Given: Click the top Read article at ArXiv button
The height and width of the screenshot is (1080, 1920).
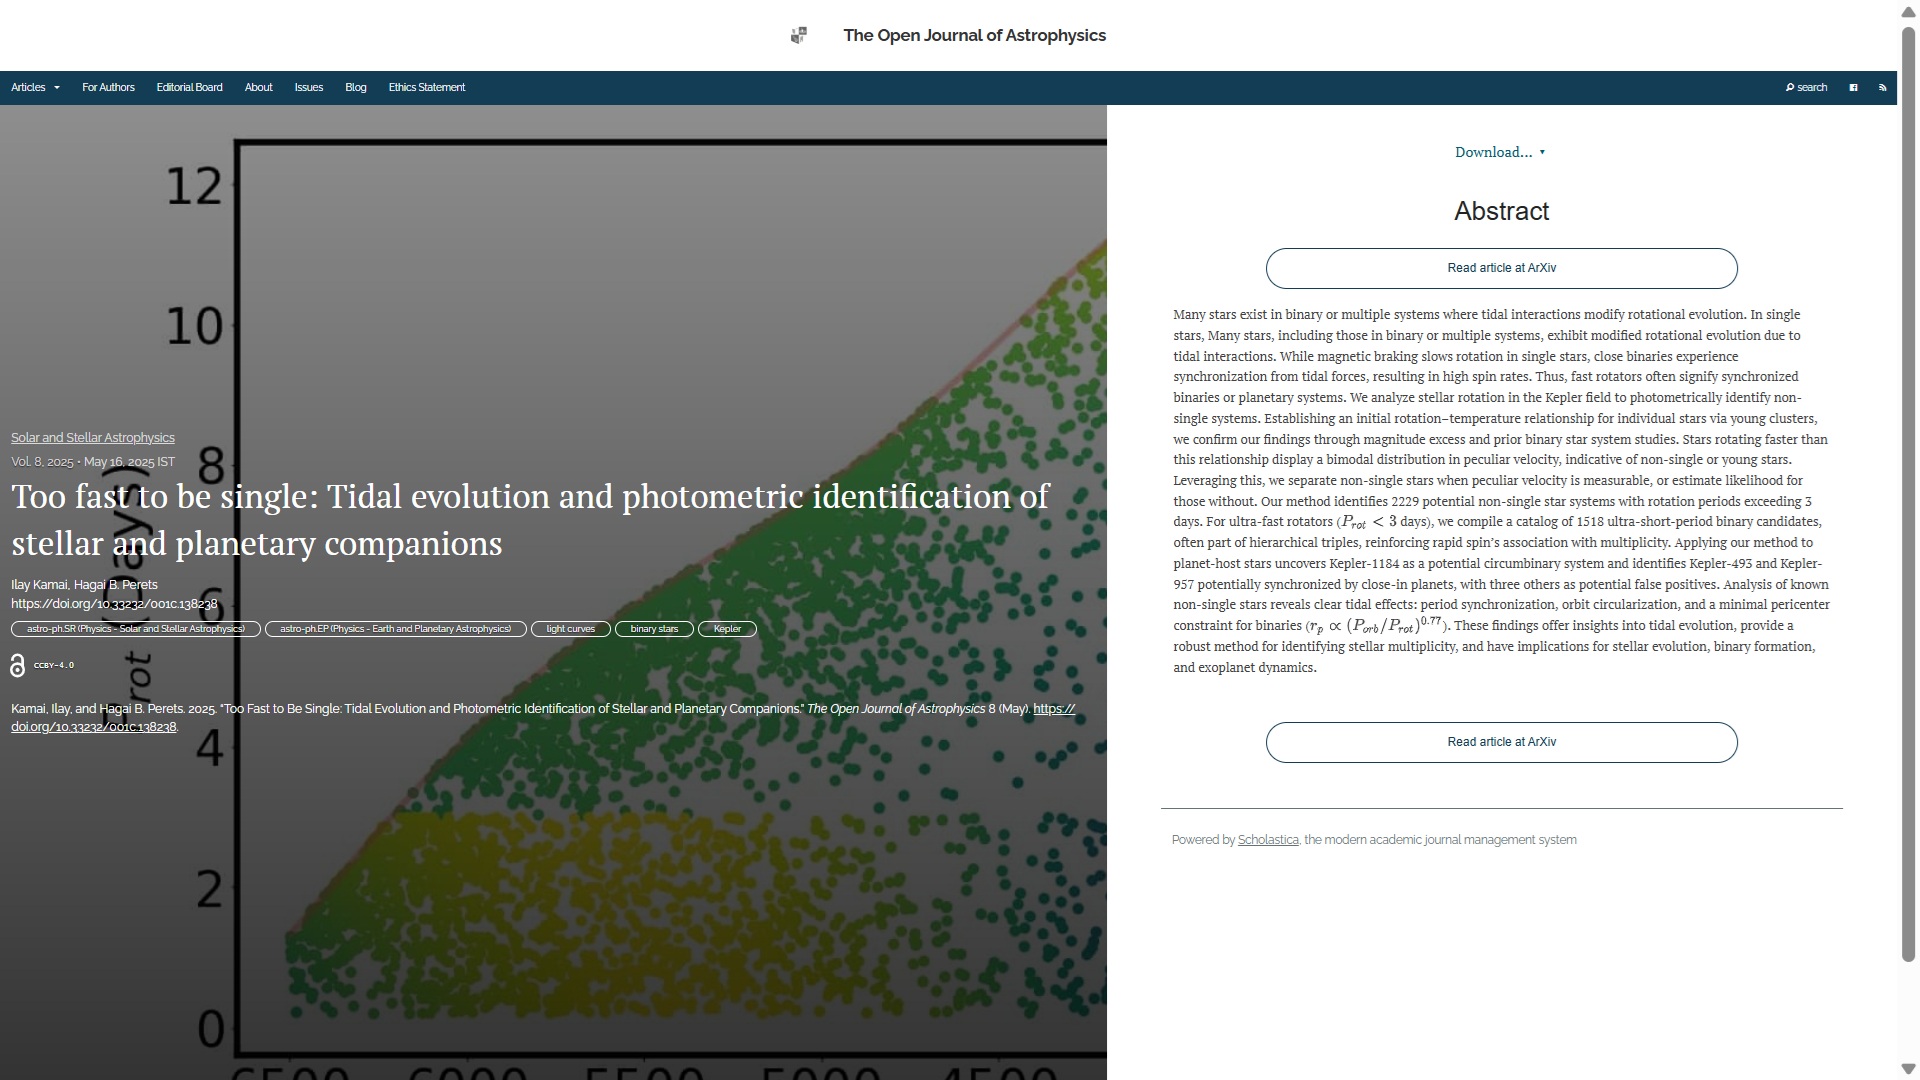Looking at the screenshot, I should (x=1501, y=269).
